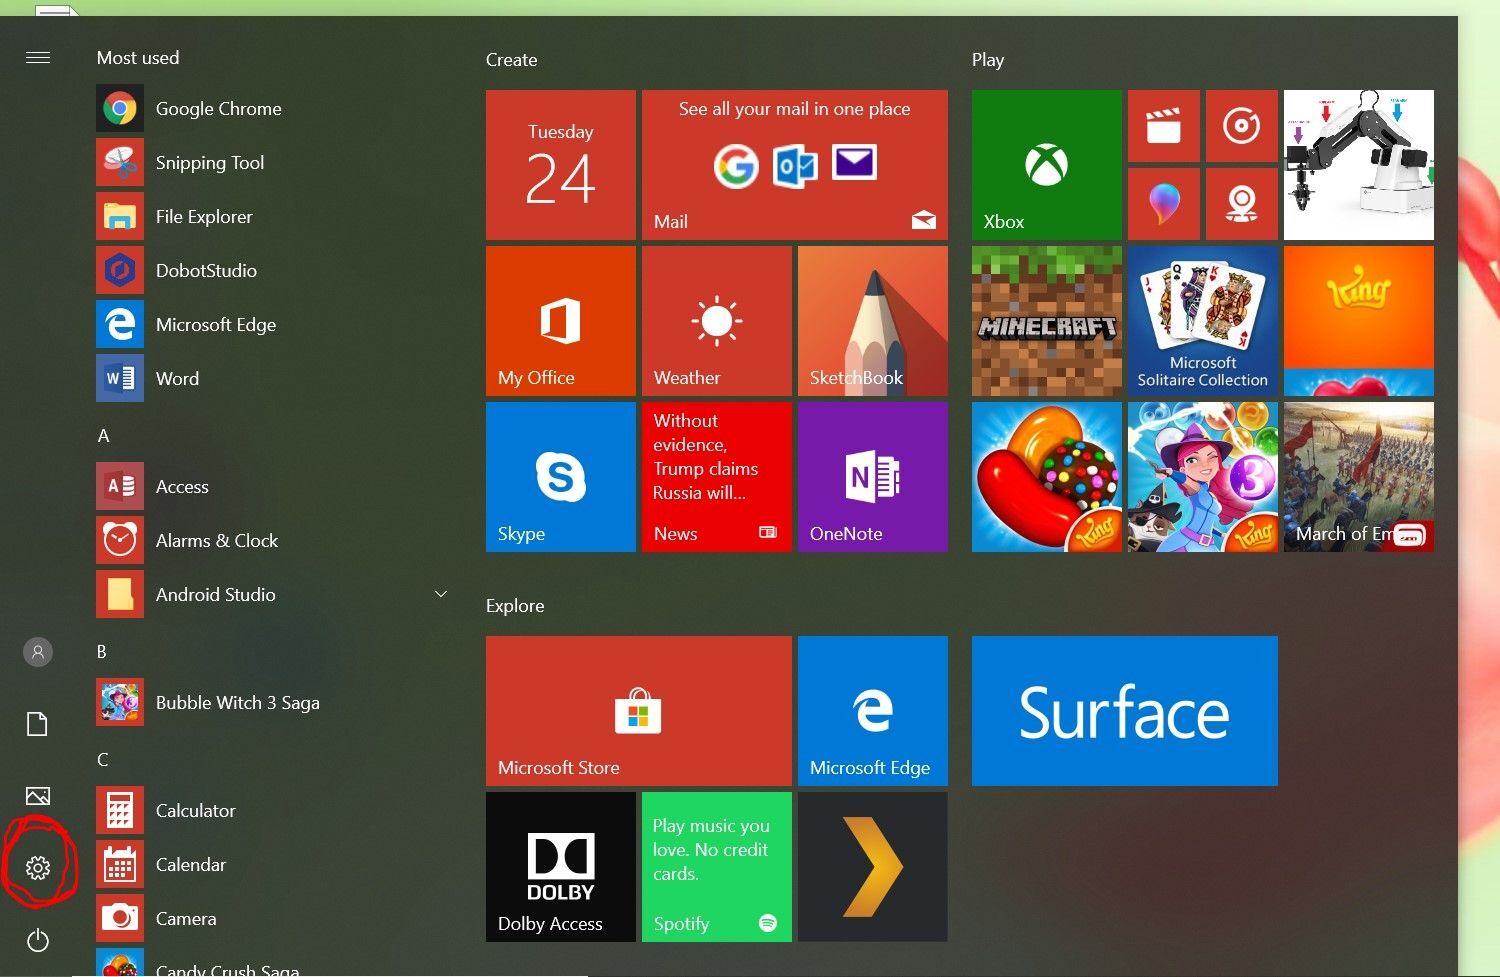Viewport: 1500px width, 977px height.
Task: Click the letter A section header
Action: (x=103, y=436)
